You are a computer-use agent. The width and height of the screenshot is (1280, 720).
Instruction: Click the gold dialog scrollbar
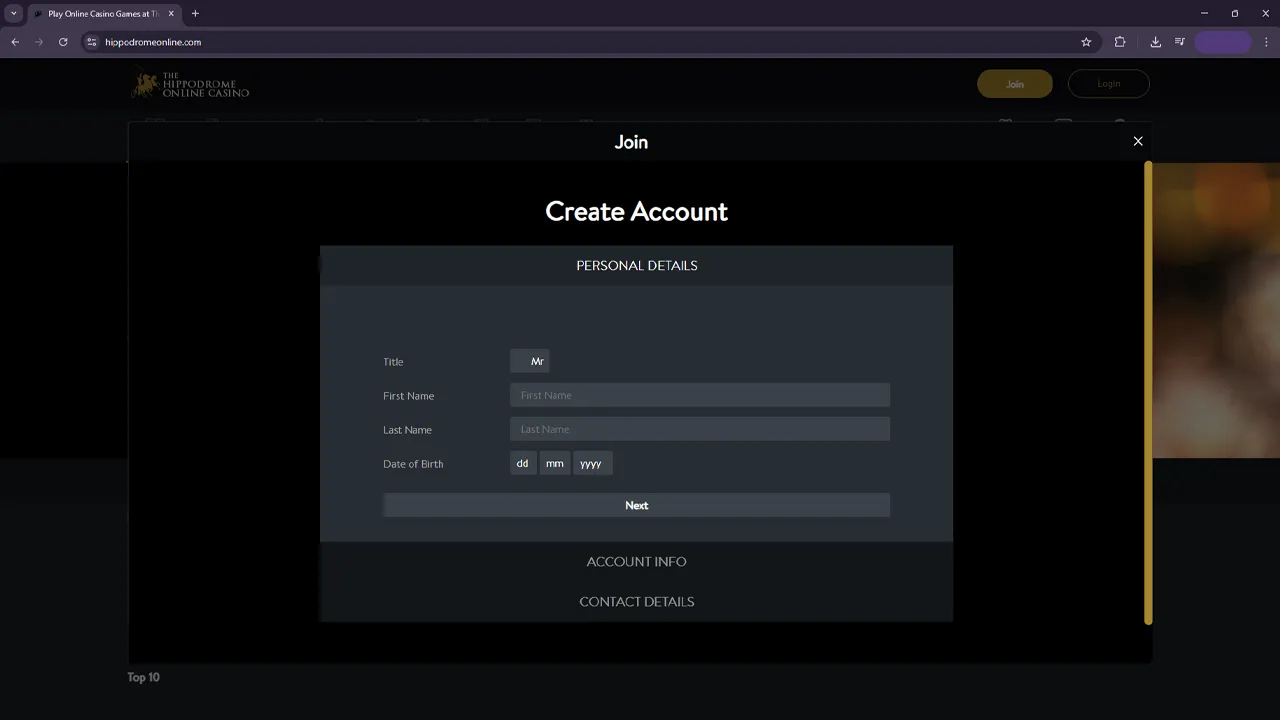click(x=1148, y=392)
